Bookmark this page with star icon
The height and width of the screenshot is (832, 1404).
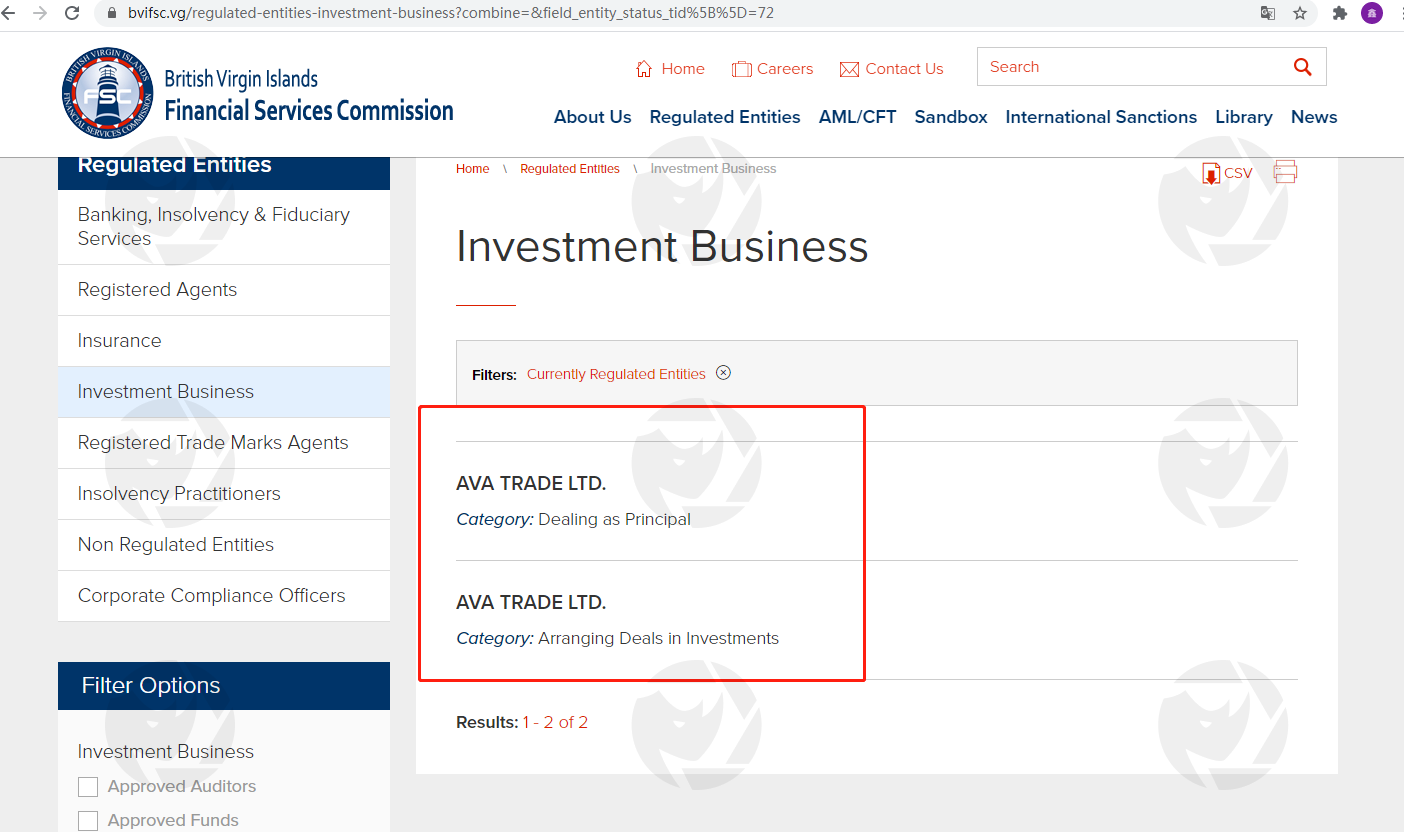(1299, 13)
